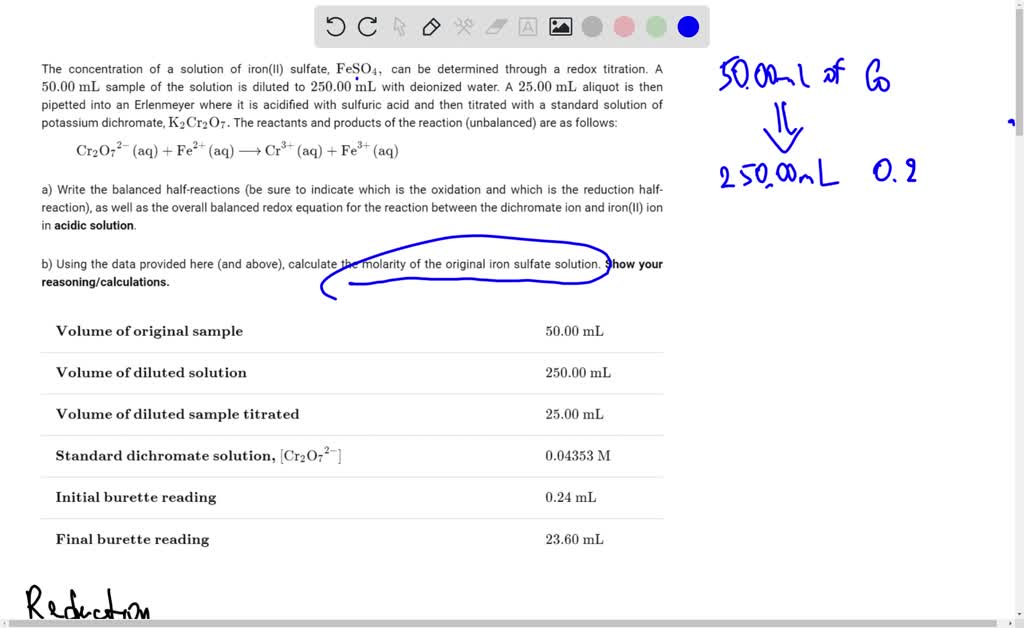Viewport: 1024px width, 628px height.
Task: Click the bold 'acidic solution' text
Action: 95,225
